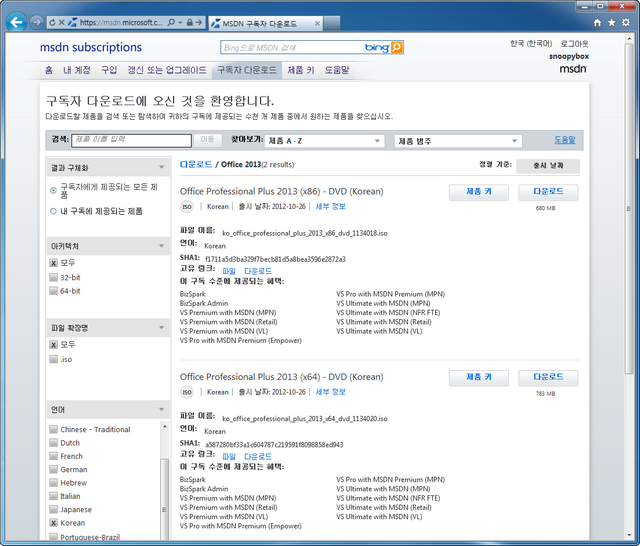The image size is (640, 546).
Task: Open the 제품 A - Z dropdown
Action: click(324, 141)
